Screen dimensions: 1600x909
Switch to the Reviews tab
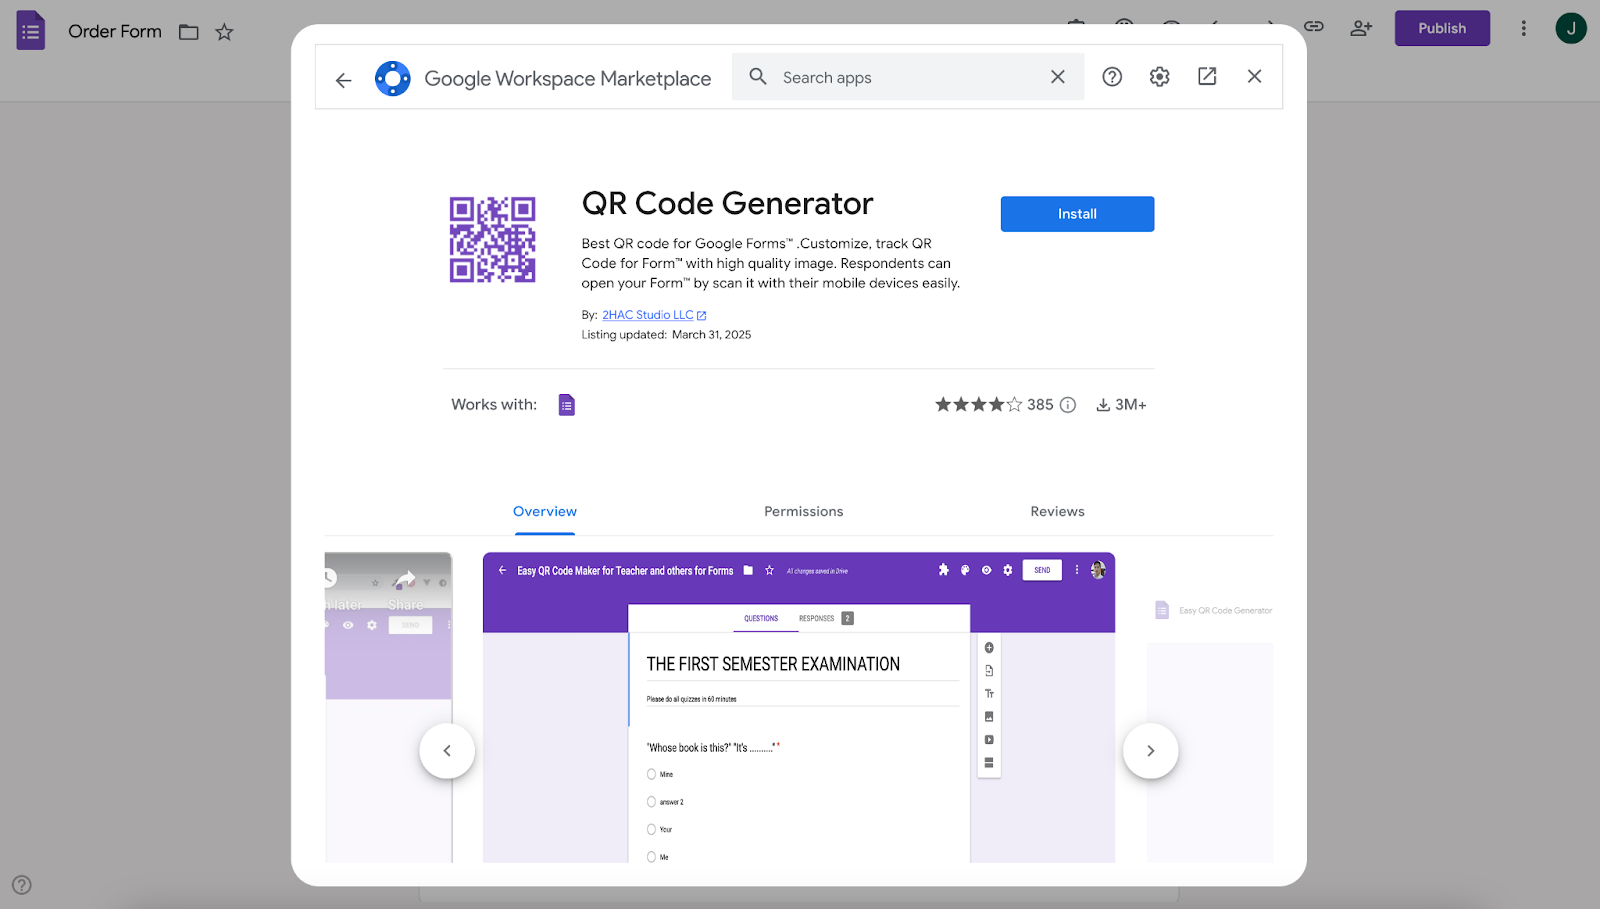tap(1057, 512)
